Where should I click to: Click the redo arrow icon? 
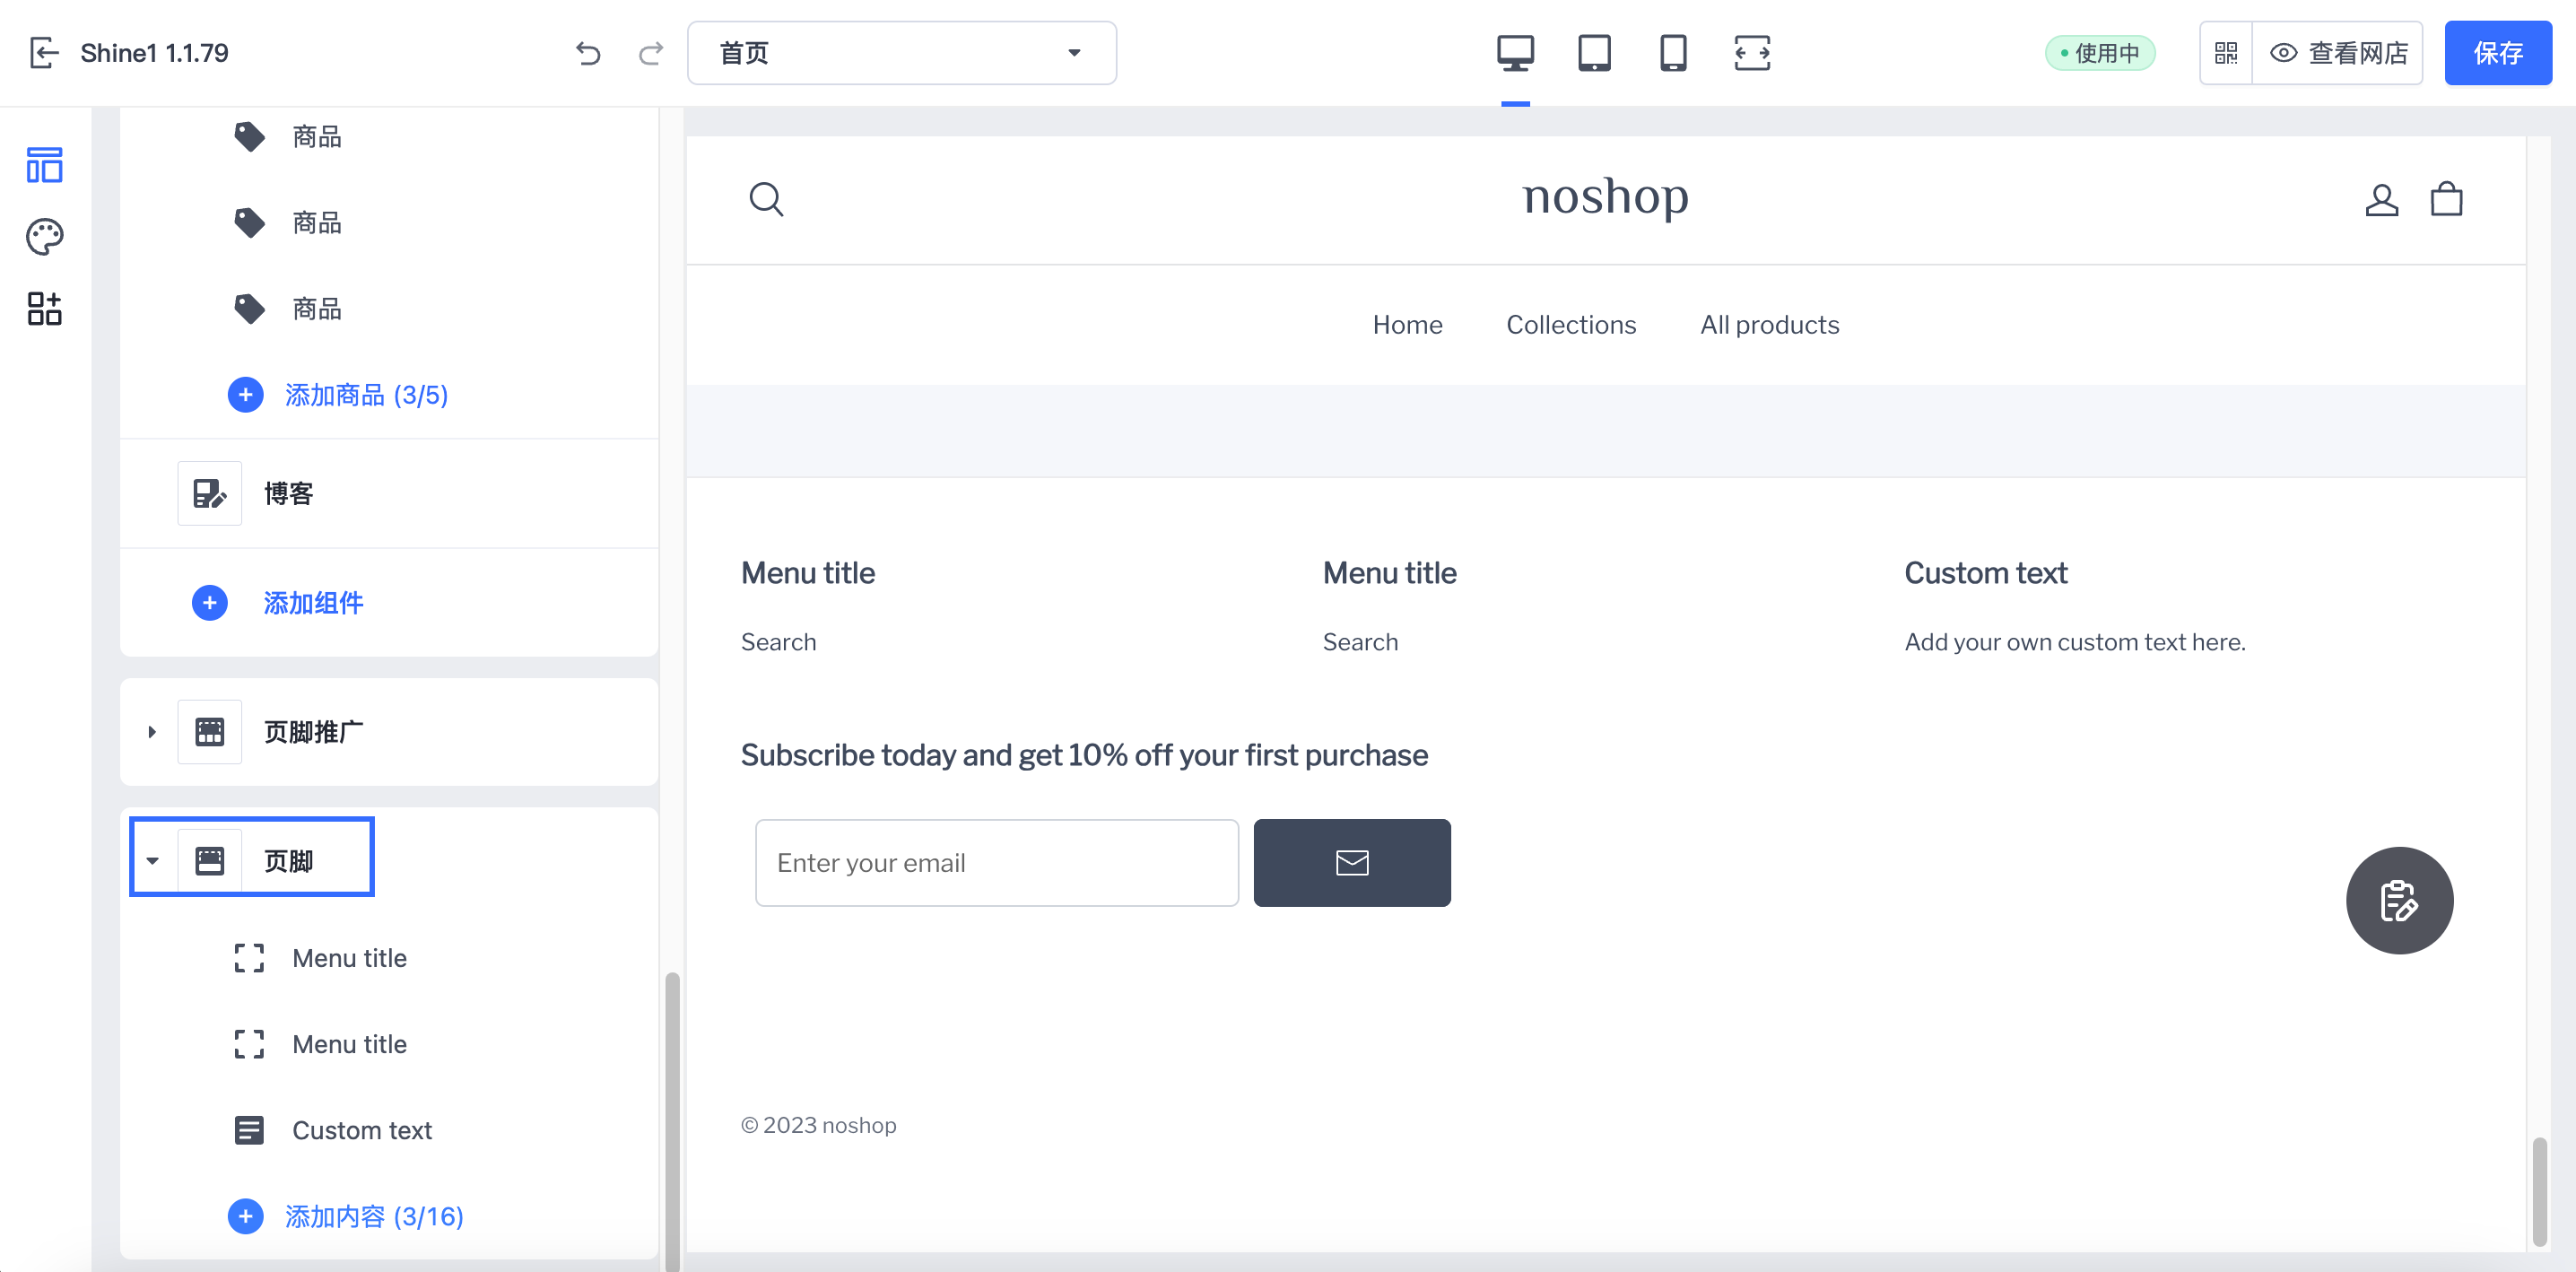(651, 53)
